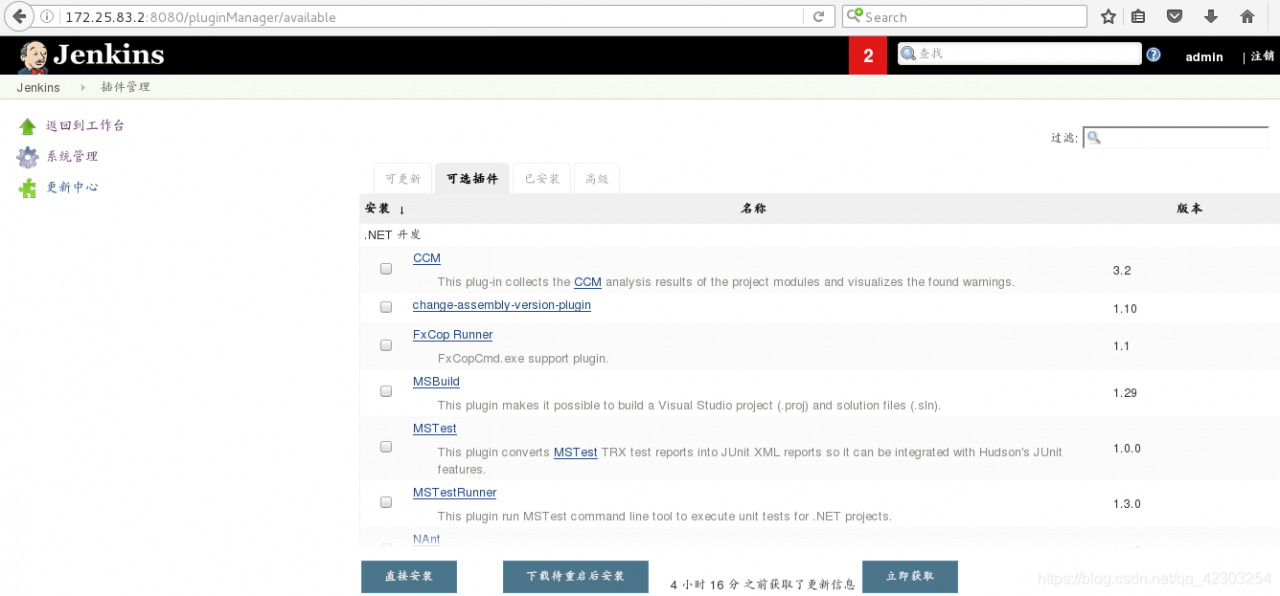Click the browser back arrow button

coord(17,17)
